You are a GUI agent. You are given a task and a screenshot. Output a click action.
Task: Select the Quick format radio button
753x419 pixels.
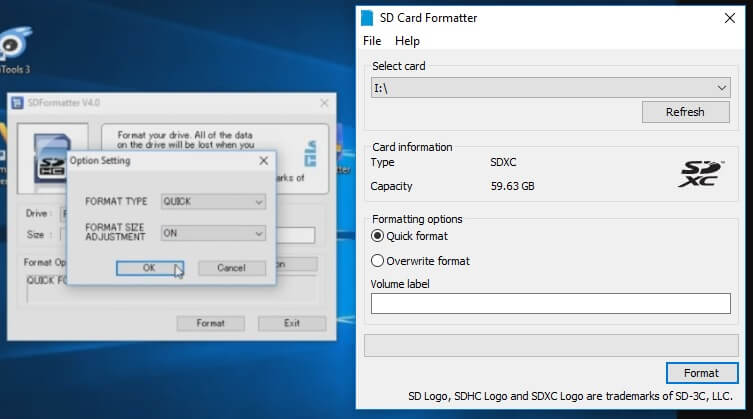[378, 236]
